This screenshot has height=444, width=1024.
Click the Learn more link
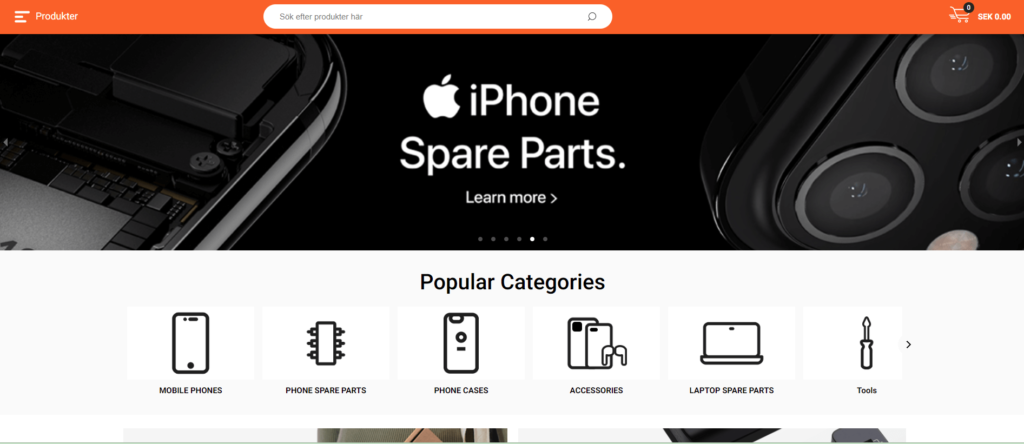pos(511,197)
